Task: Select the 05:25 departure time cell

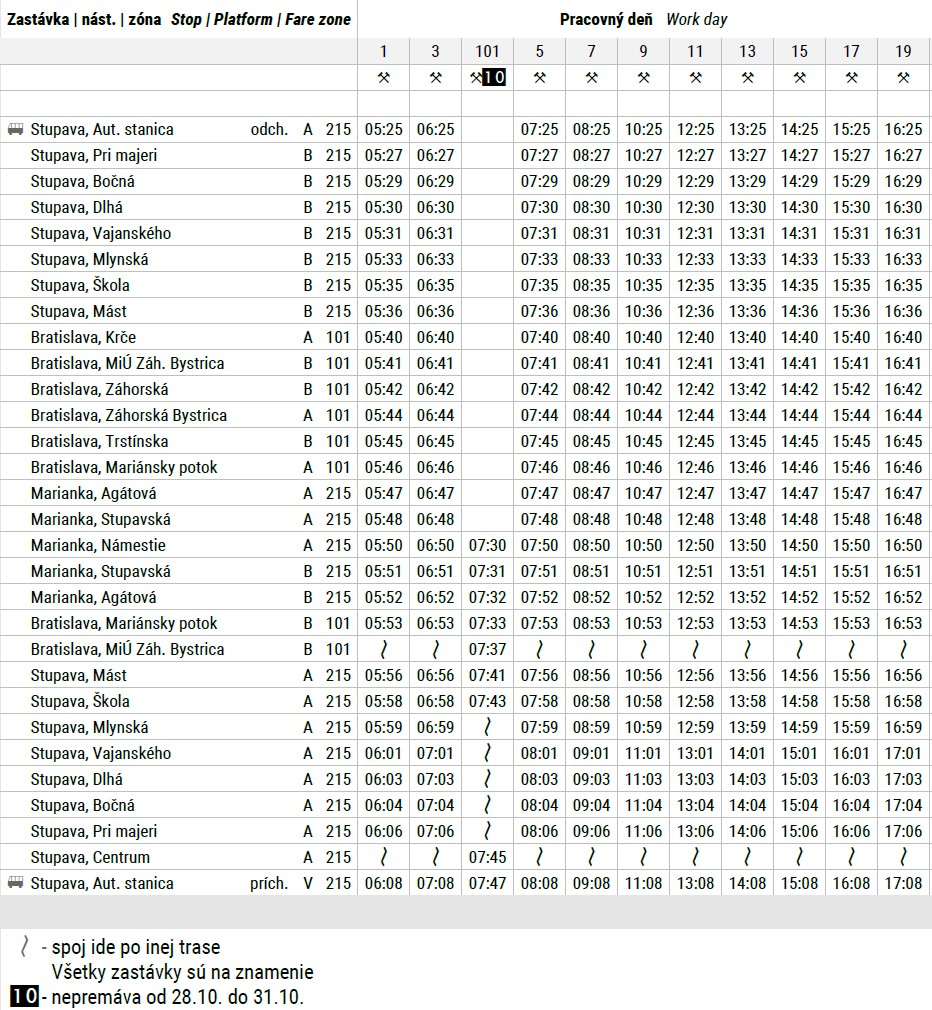Action: 383,129
